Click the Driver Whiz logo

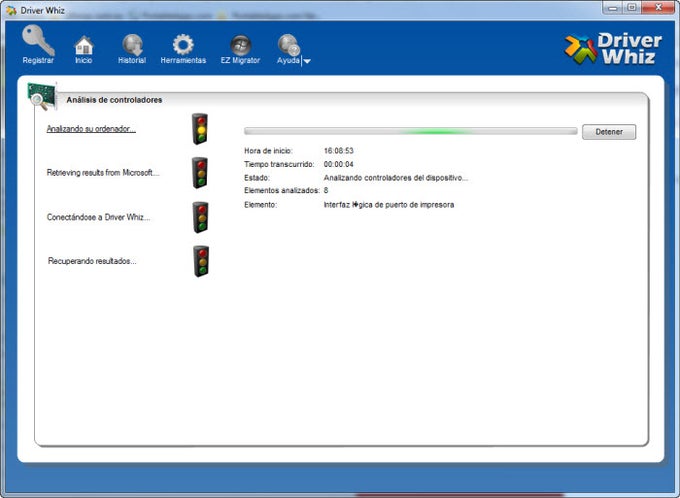point(613,49)
